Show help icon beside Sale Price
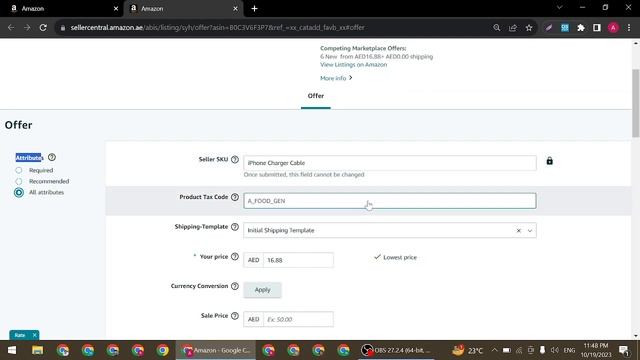 [235, 316]
